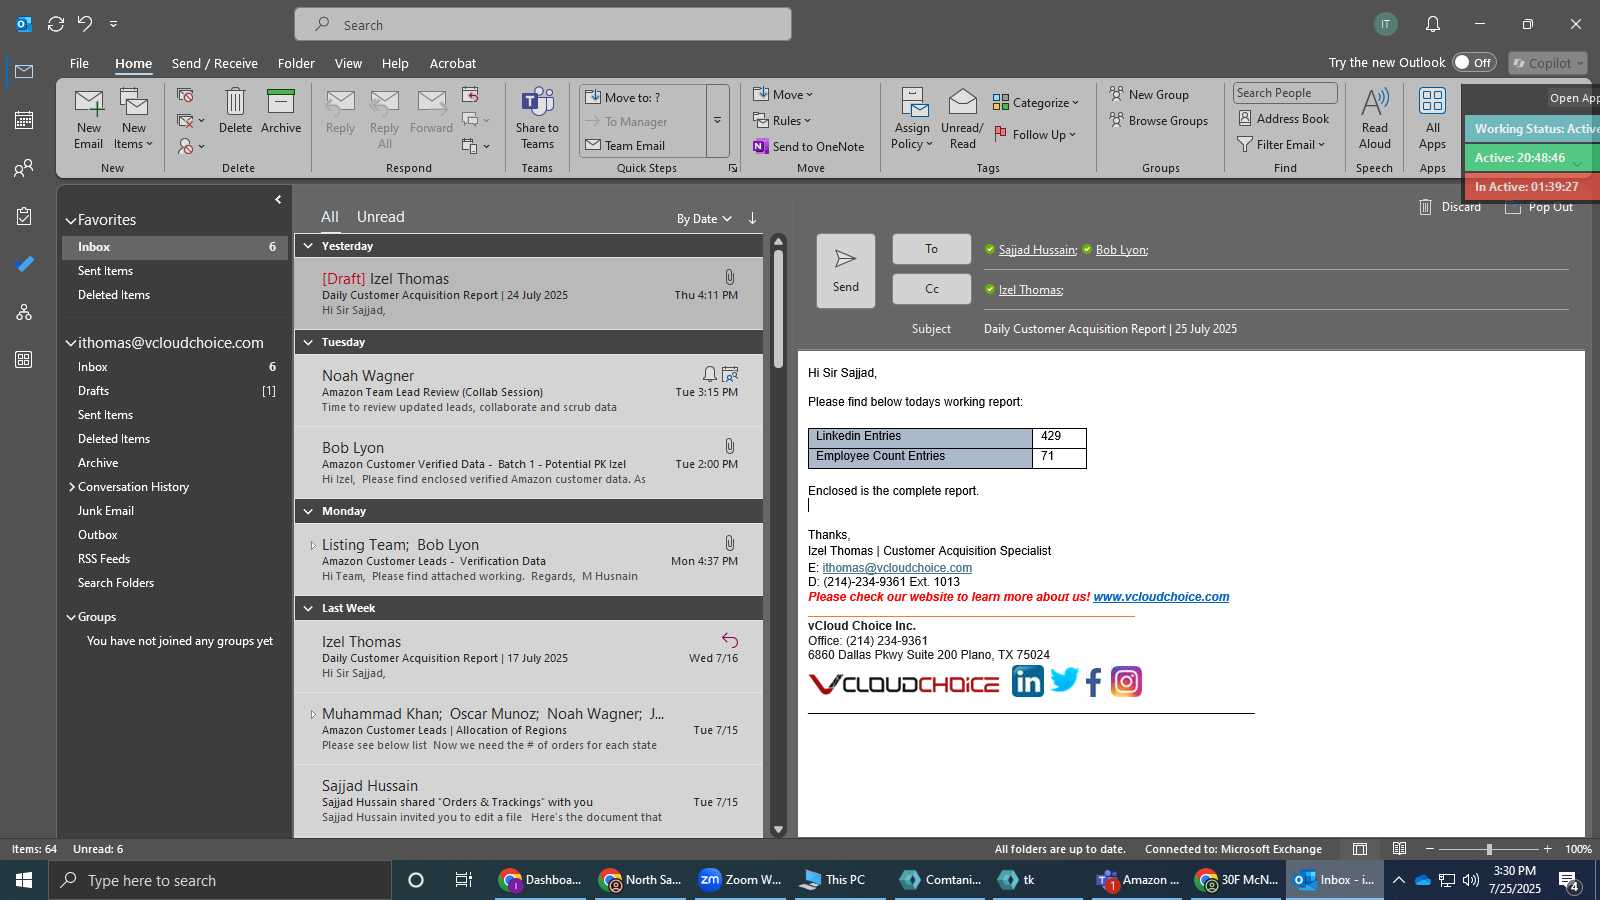Reverse sort order with the arrow icon
The height and width of the screenshot is (900, 1600).
pyautogui.click(x=752, y=218)
